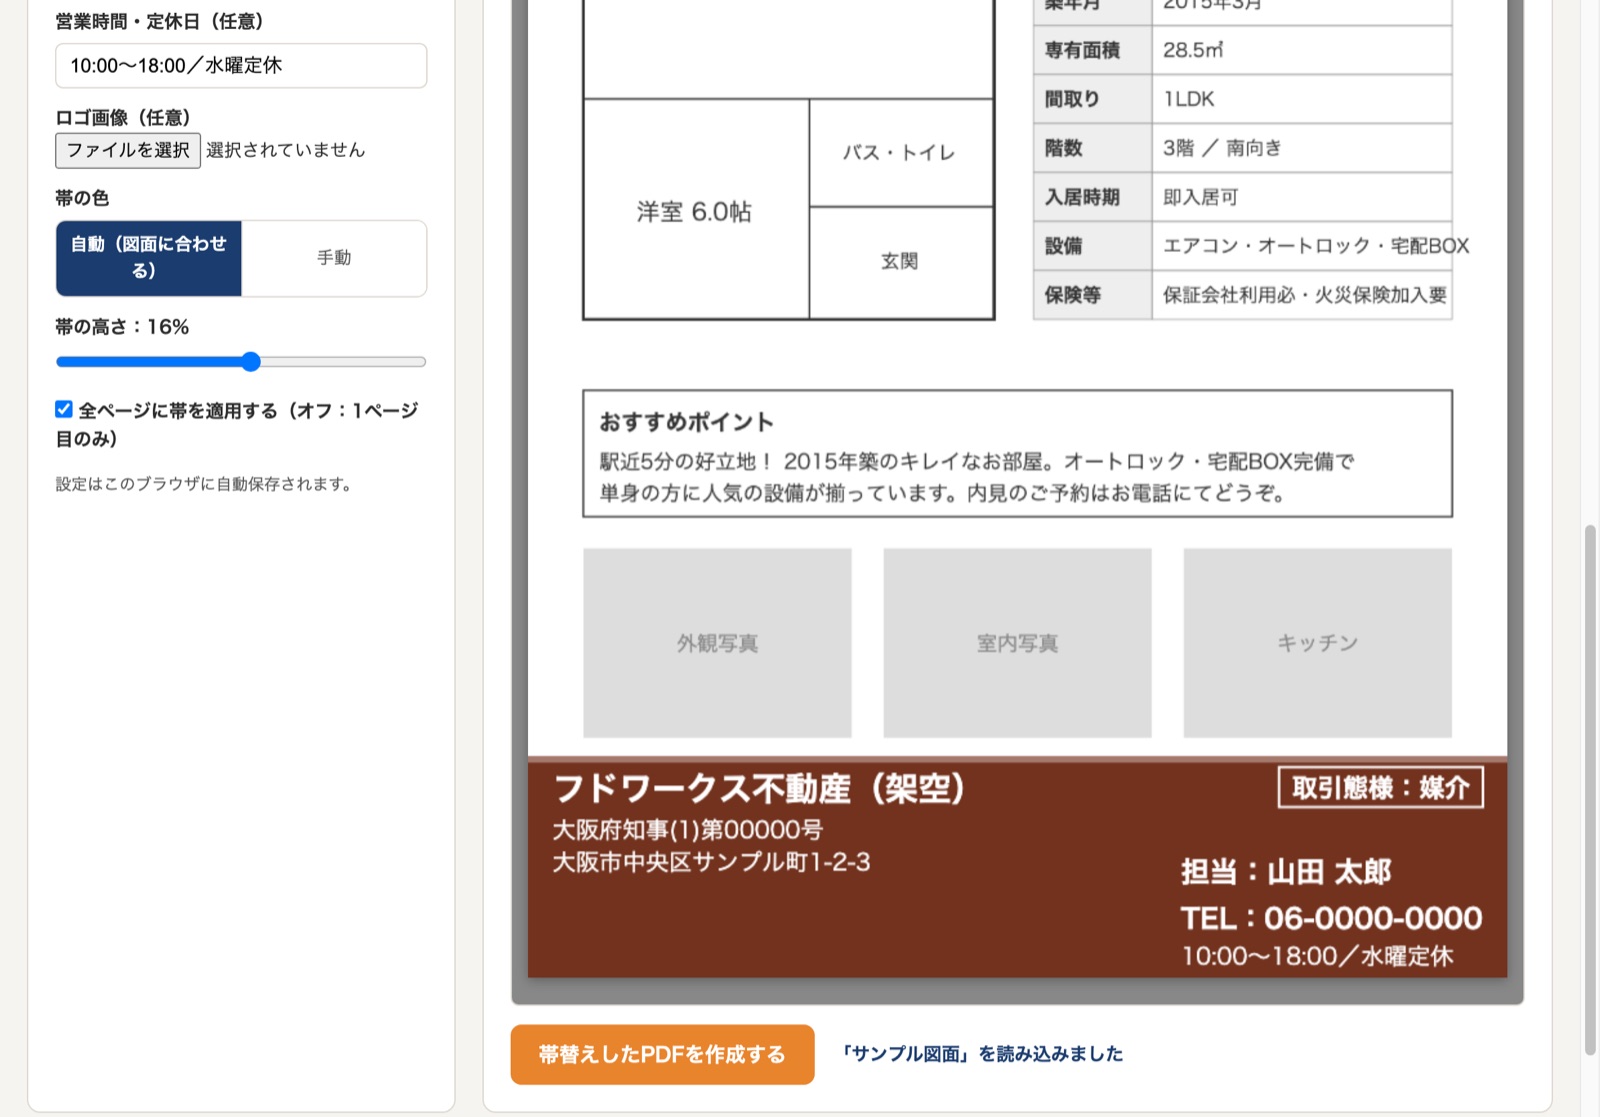Select 手動 band color mode
Viewport: 1600px width, 1117px height.
[334, 258]
